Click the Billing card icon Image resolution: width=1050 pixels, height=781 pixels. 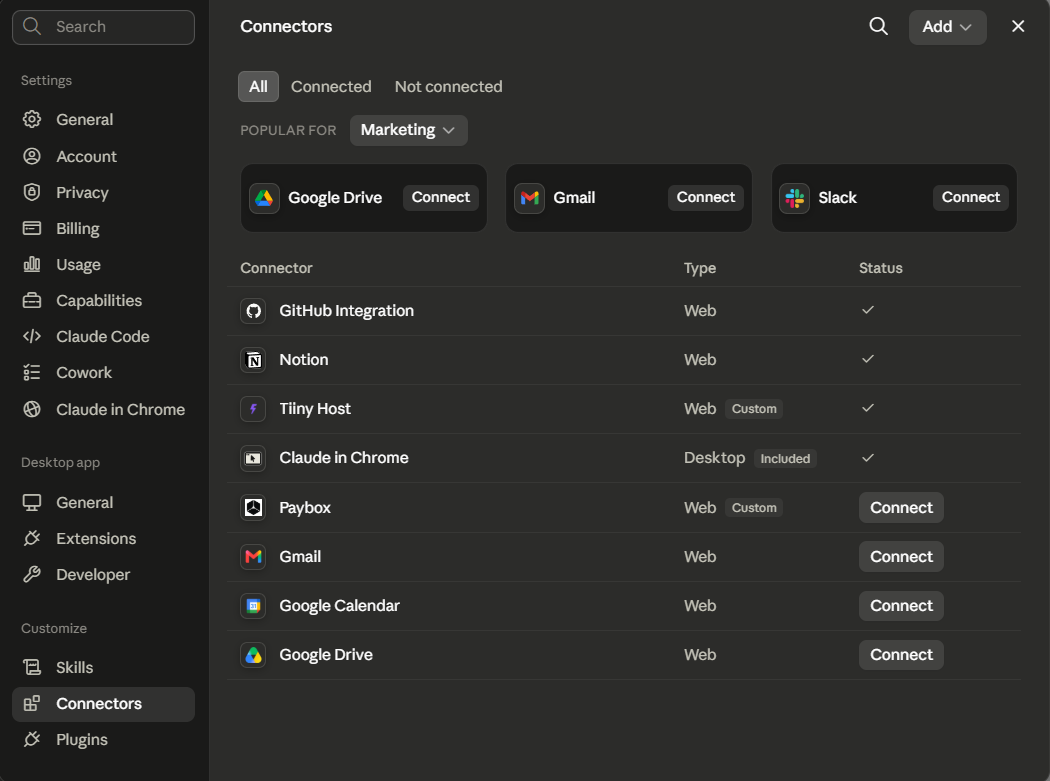click(31, 228)
